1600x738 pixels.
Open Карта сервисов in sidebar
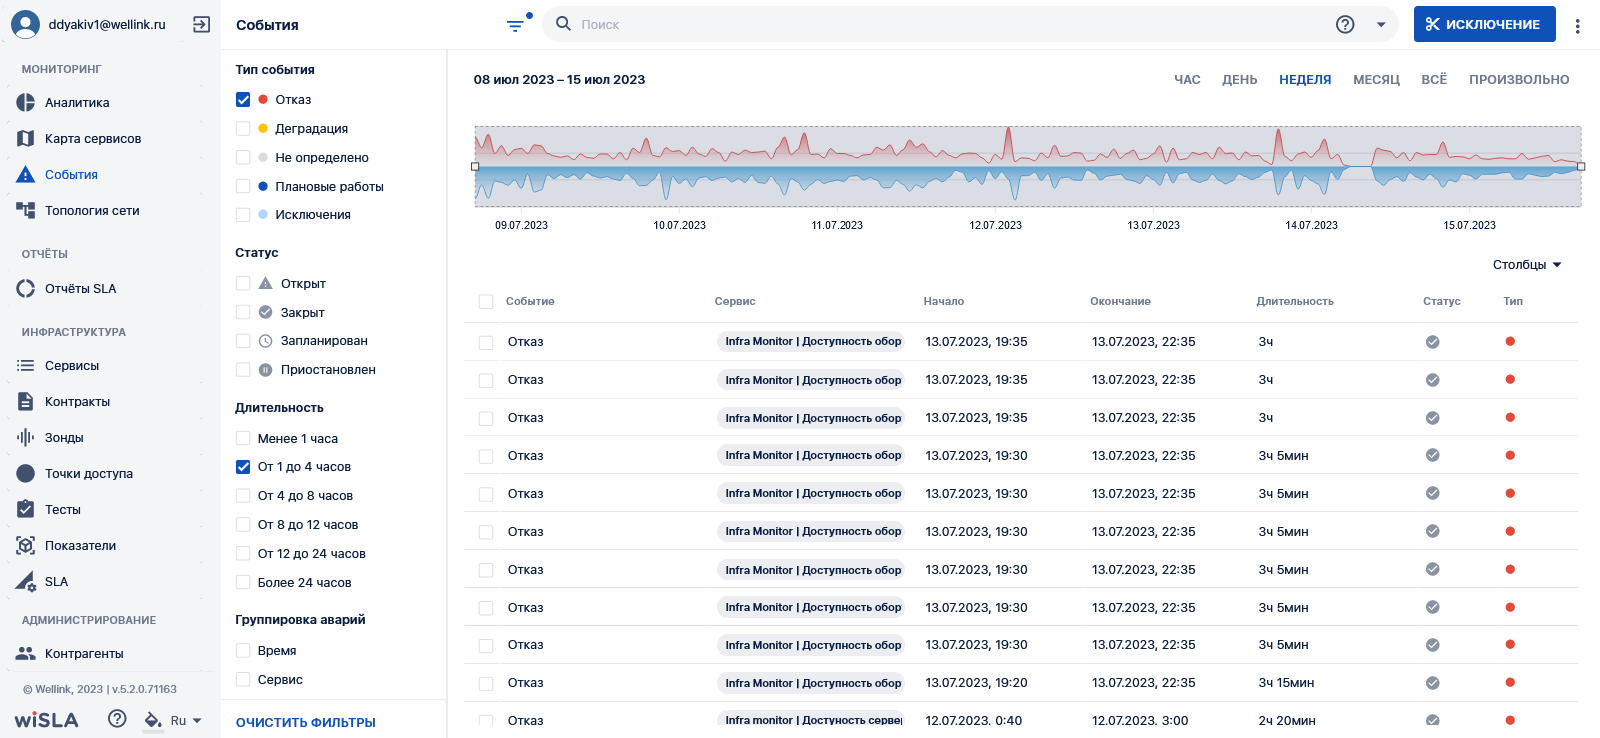[92, 139]
